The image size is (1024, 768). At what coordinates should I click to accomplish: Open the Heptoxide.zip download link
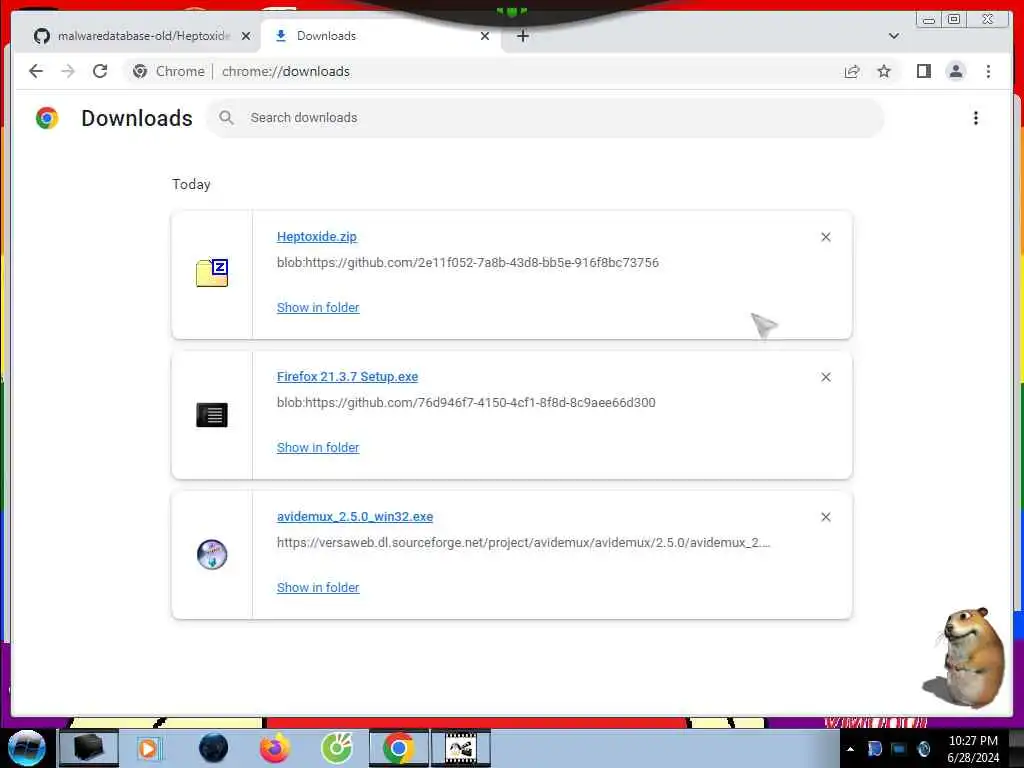click(317, 236)
